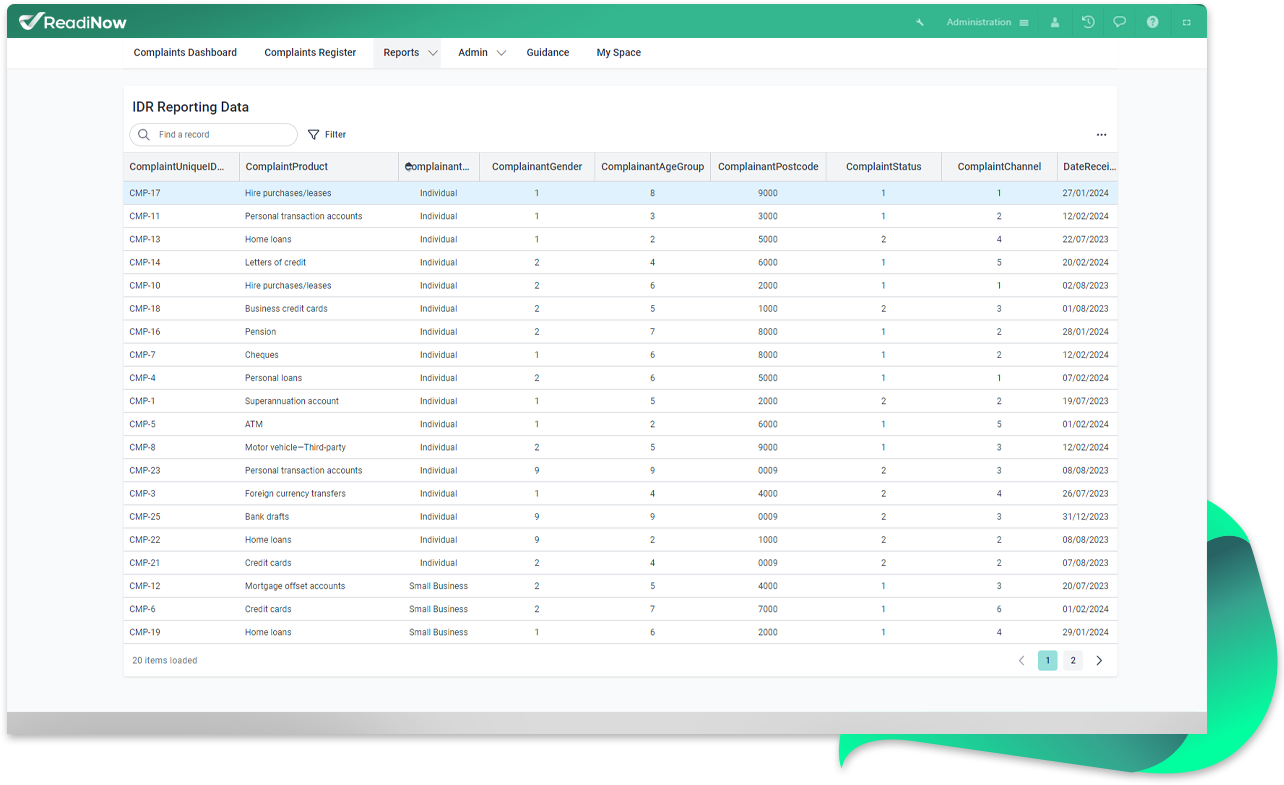Click the ReadiNow logo

tap(73, 22)
